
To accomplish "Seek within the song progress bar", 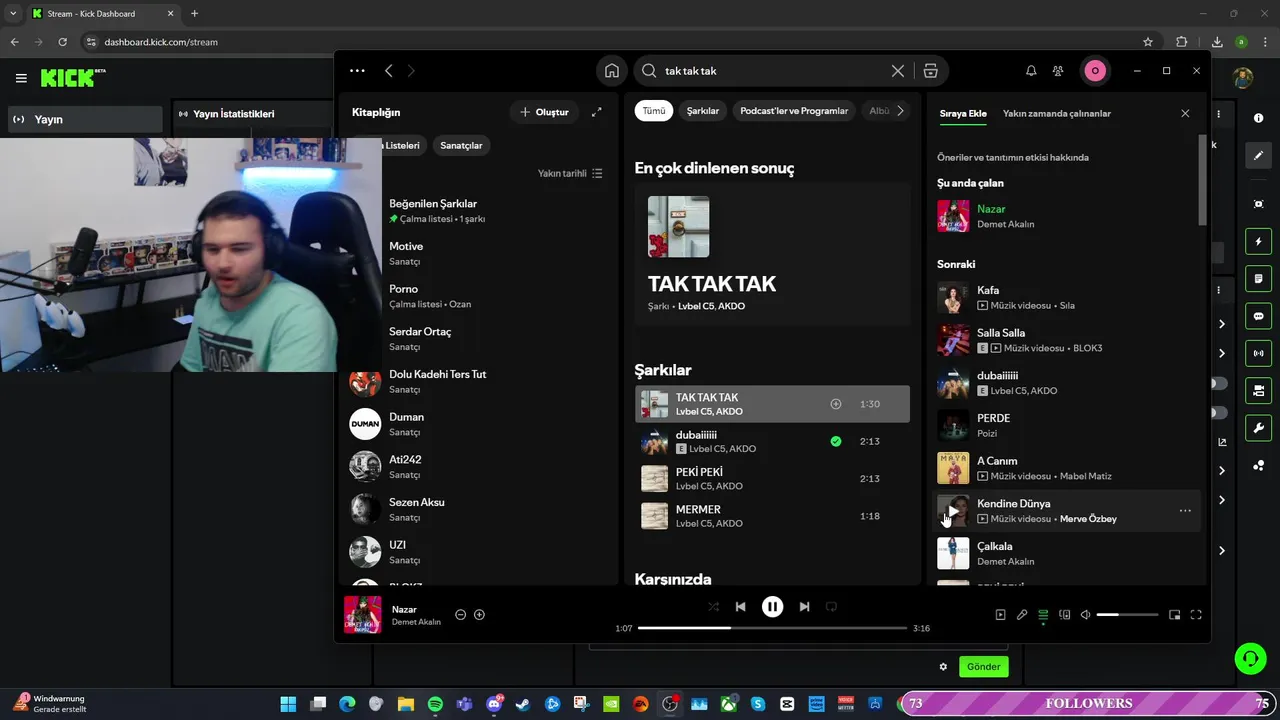I will pos(772,628).
